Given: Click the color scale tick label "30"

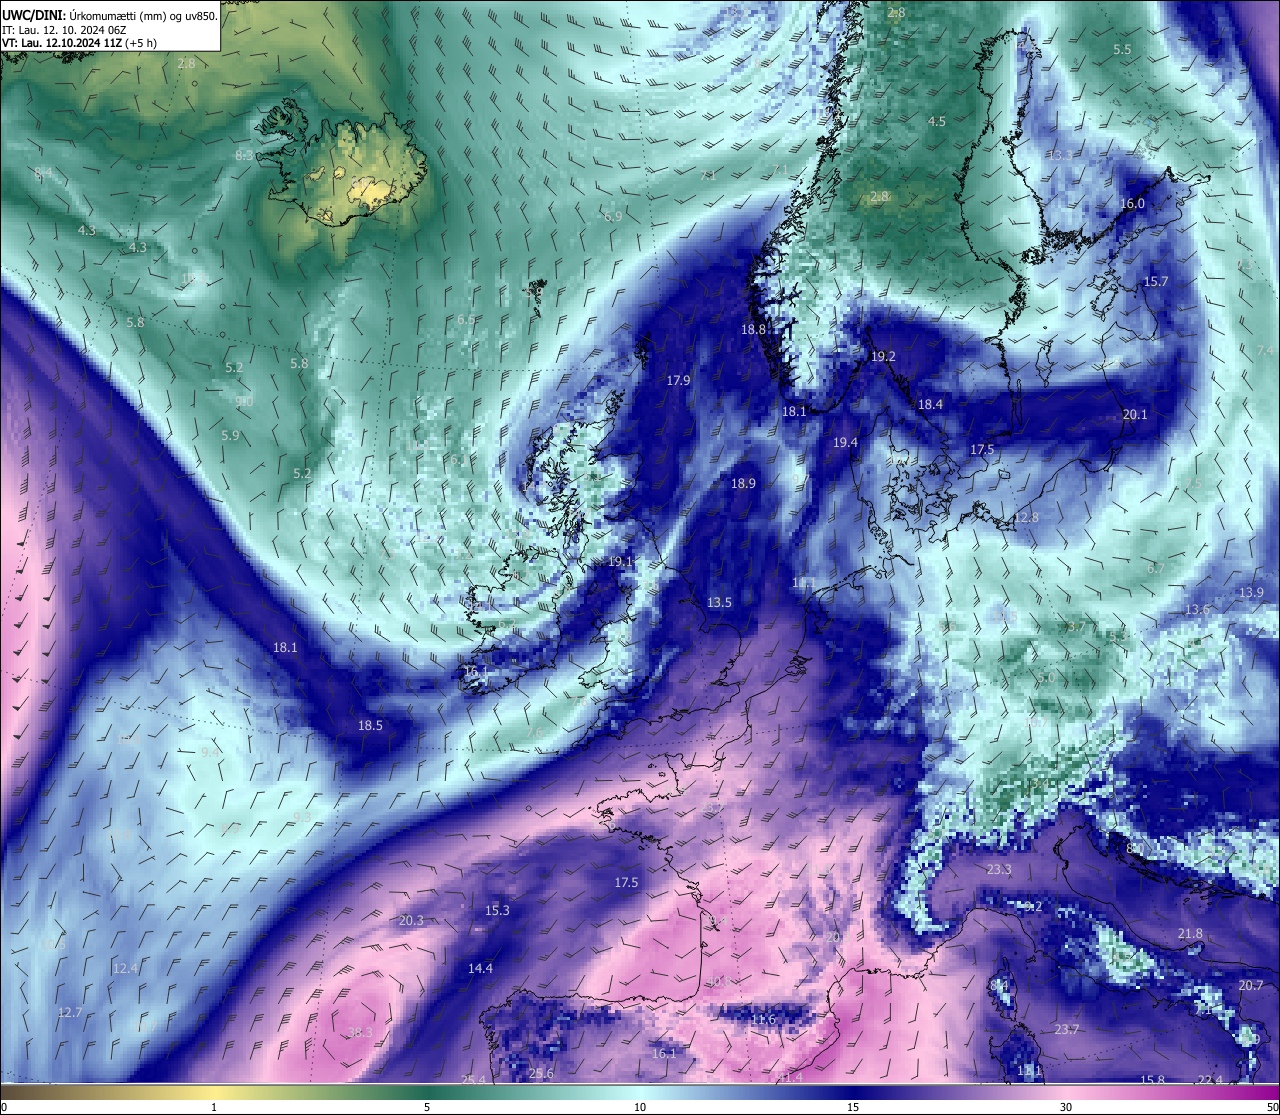Looking at the screenshot, I should pos(1066,1107).
